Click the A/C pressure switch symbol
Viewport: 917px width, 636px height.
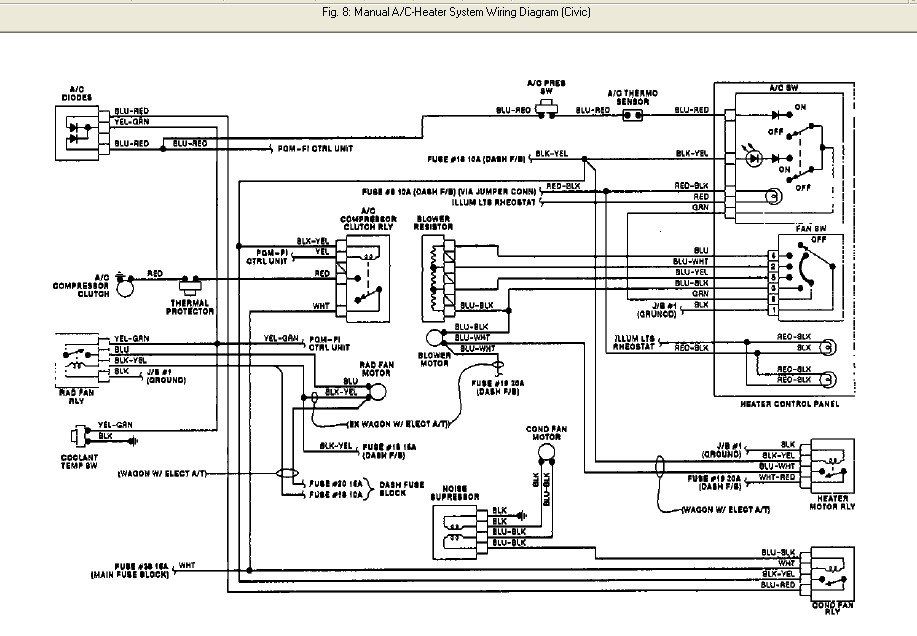coord(547,109)
